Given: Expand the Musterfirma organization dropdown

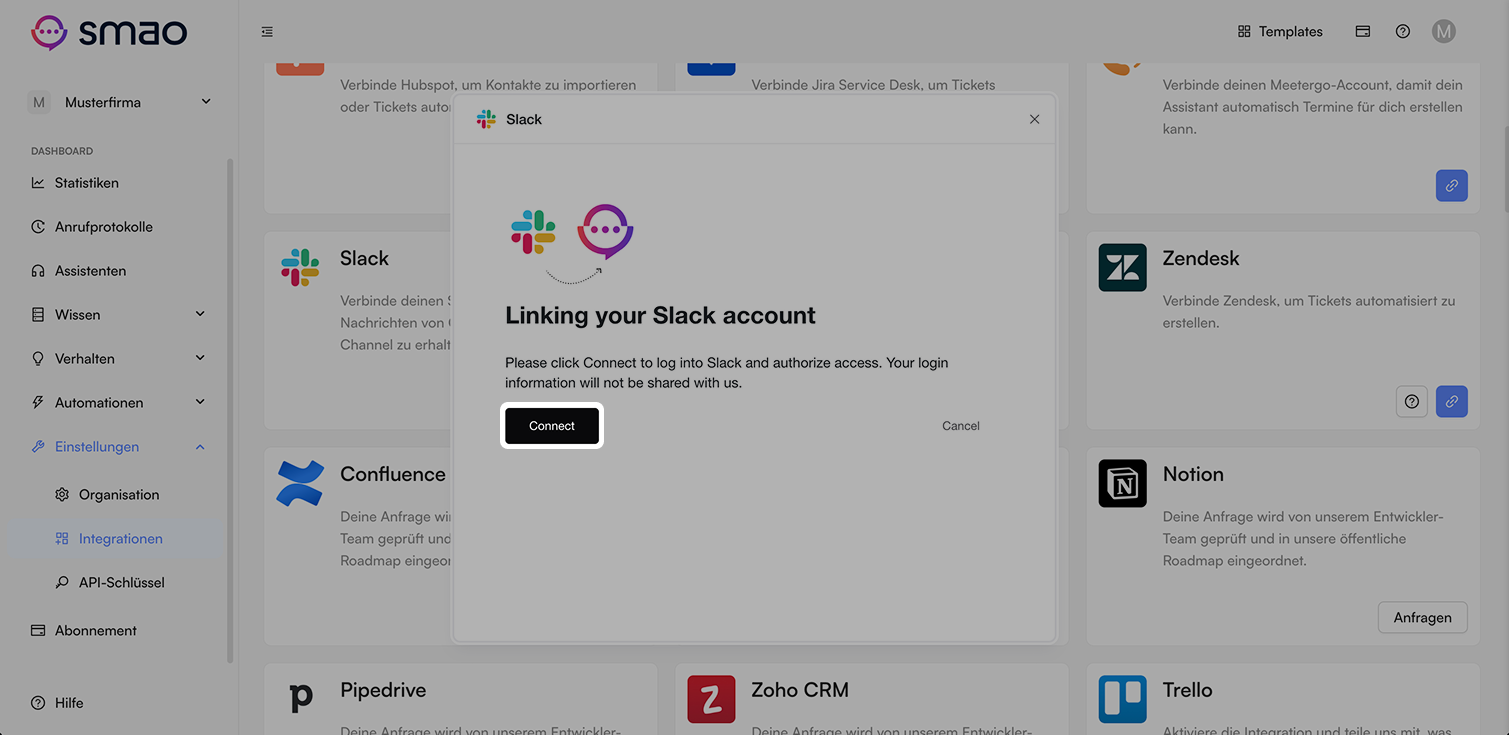Looking at the screenshot, I should 120,102.
